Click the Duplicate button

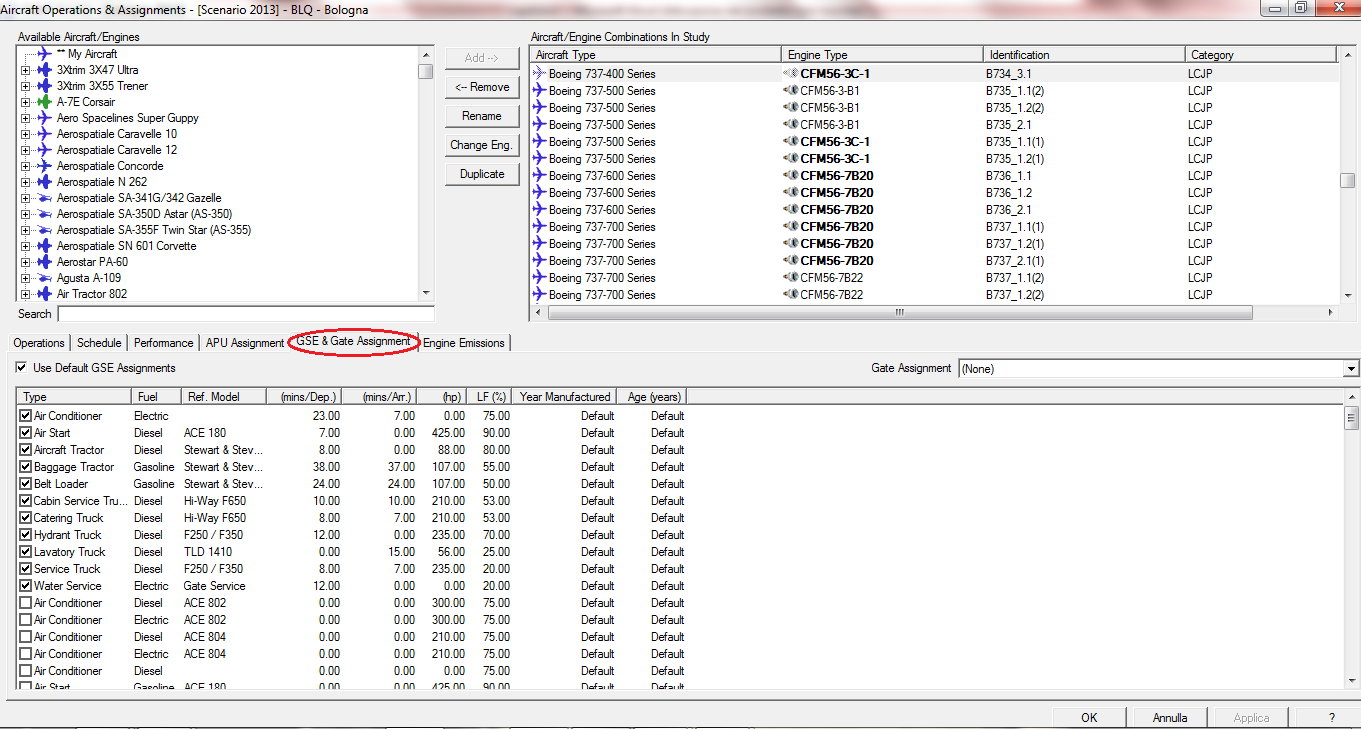[x=482, y=174]
